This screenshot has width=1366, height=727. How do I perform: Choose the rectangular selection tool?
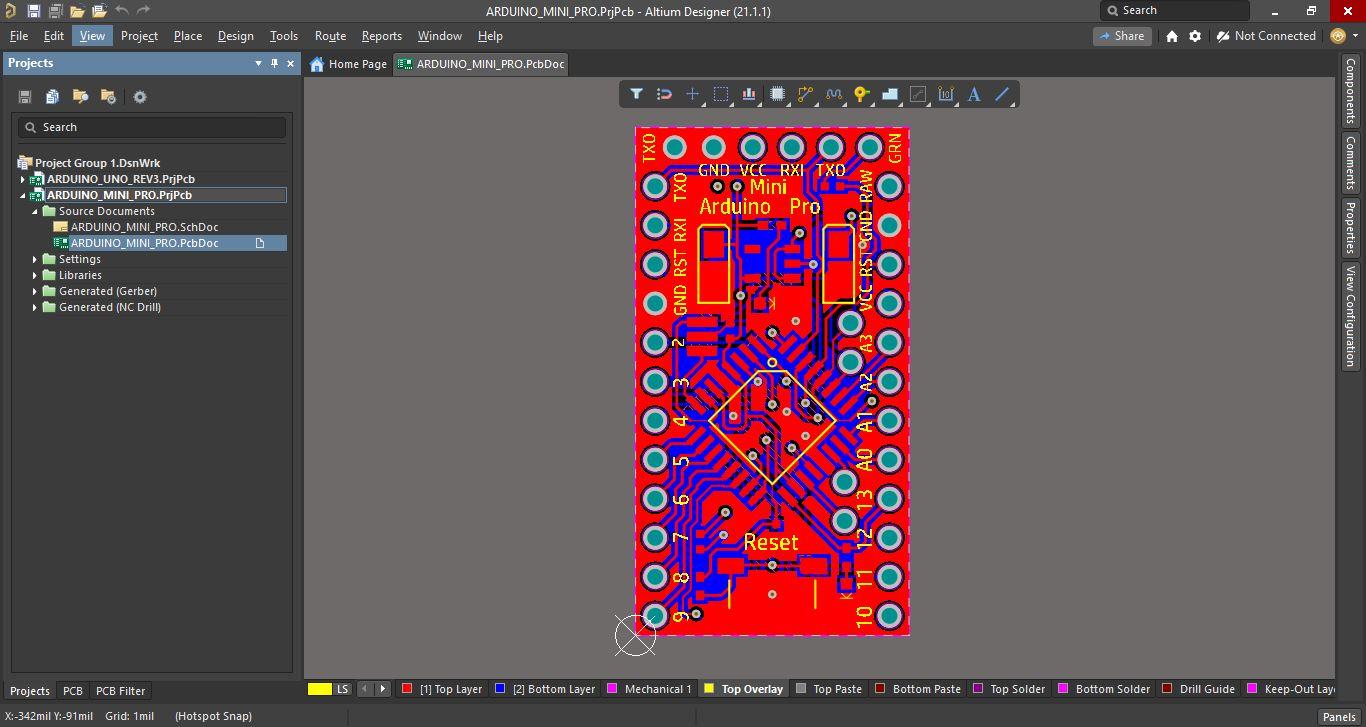click(720, 94)
